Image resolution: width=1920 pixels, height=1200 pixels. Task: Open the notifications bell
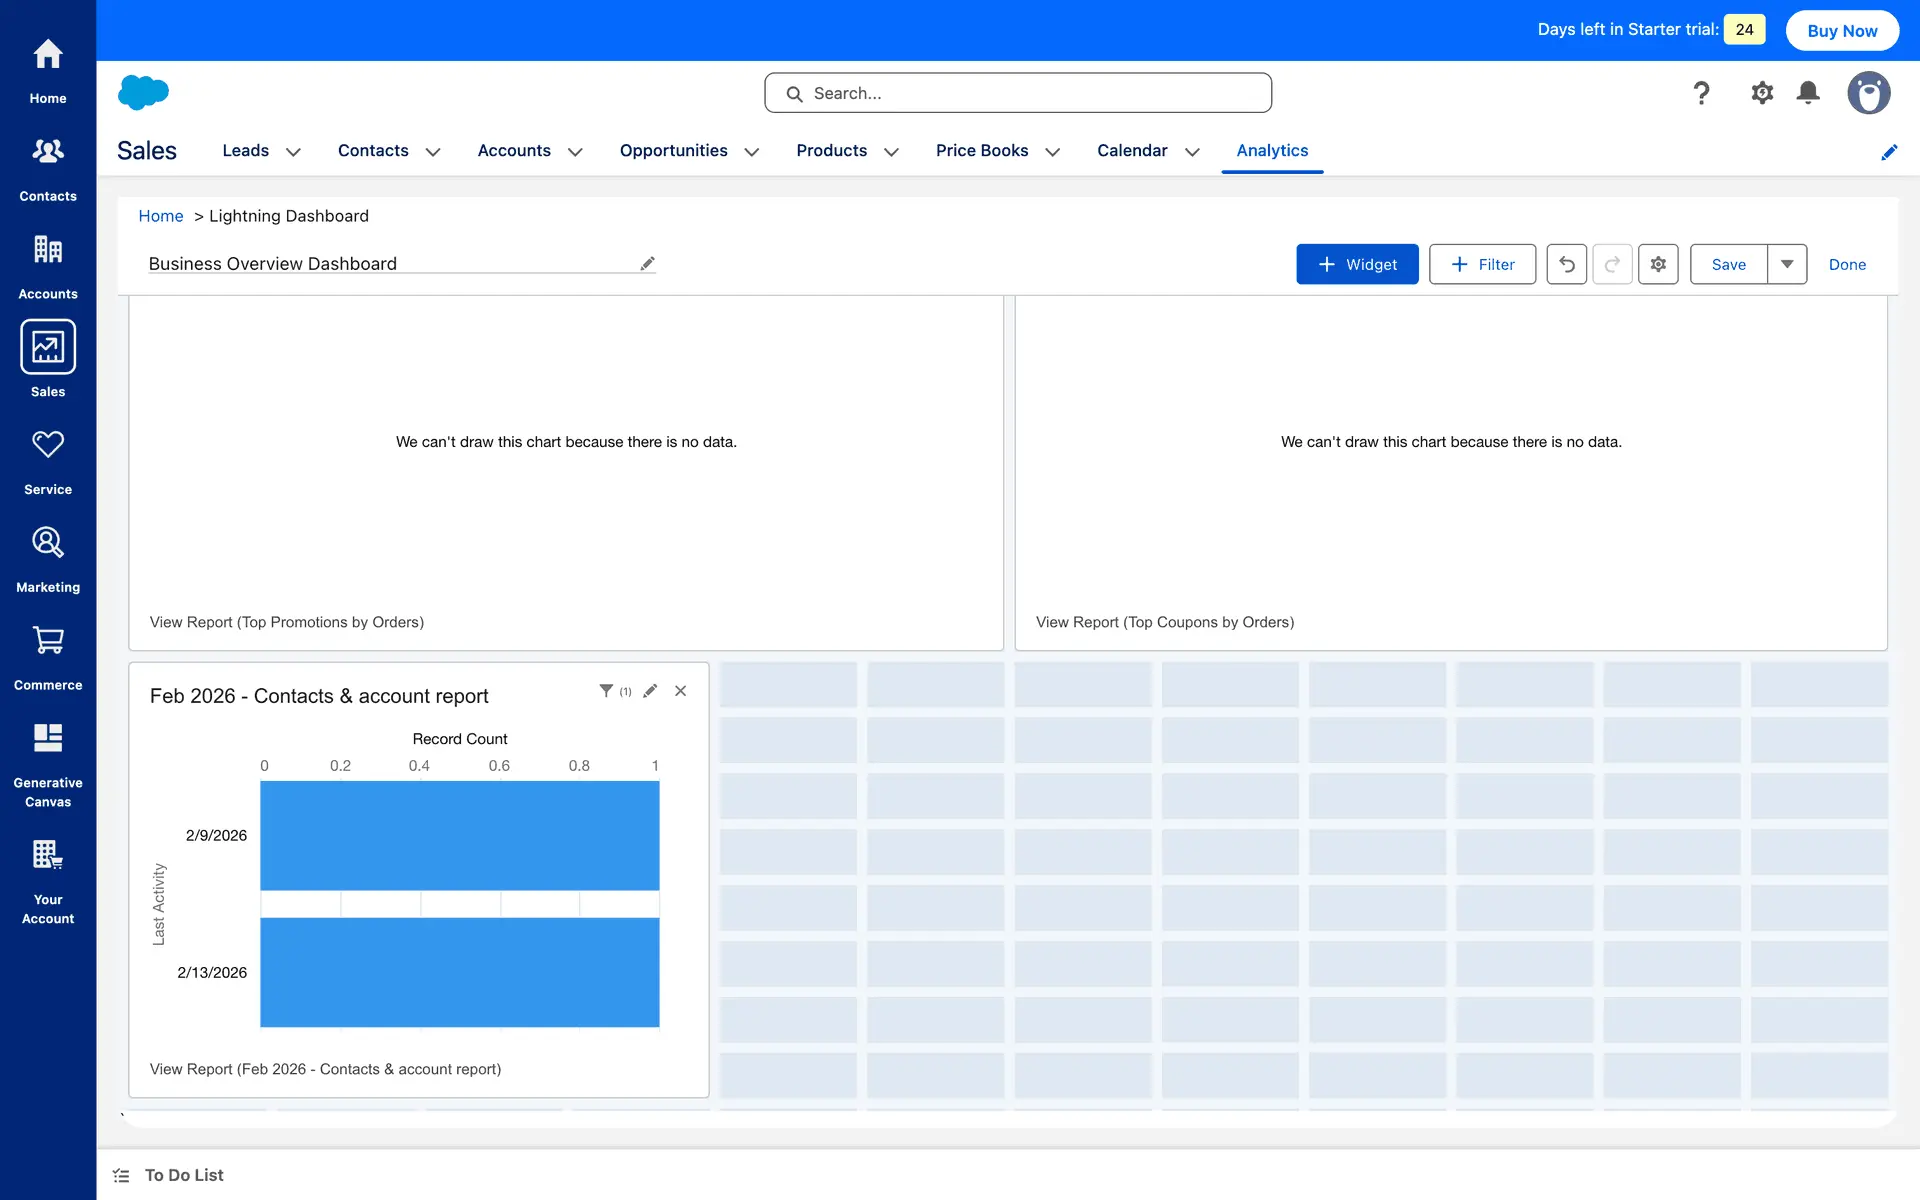click(x=1807, y=93)
